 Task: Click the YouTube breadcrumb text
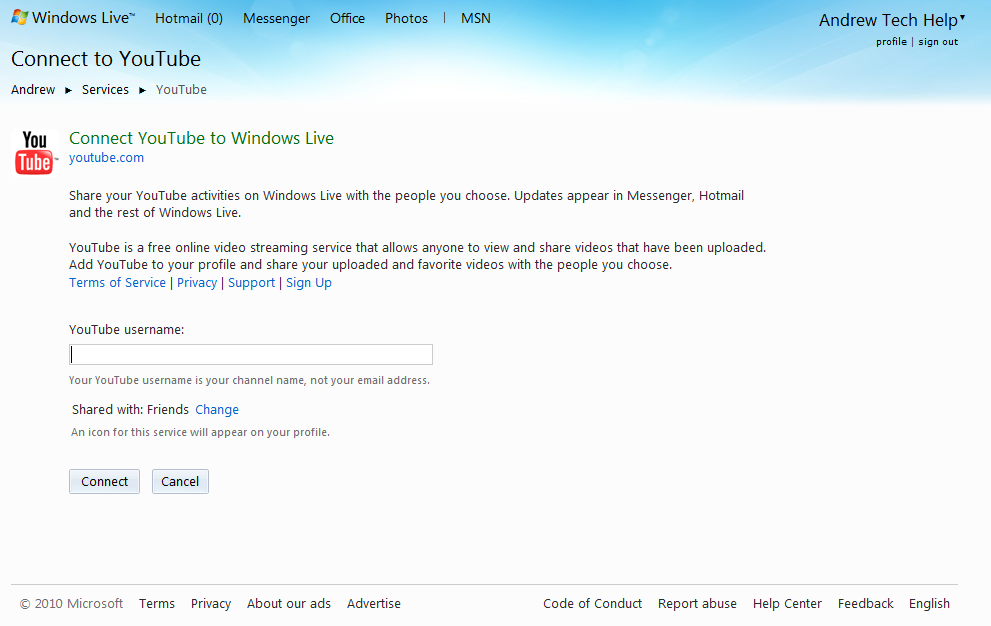click(x=181, y=90)
